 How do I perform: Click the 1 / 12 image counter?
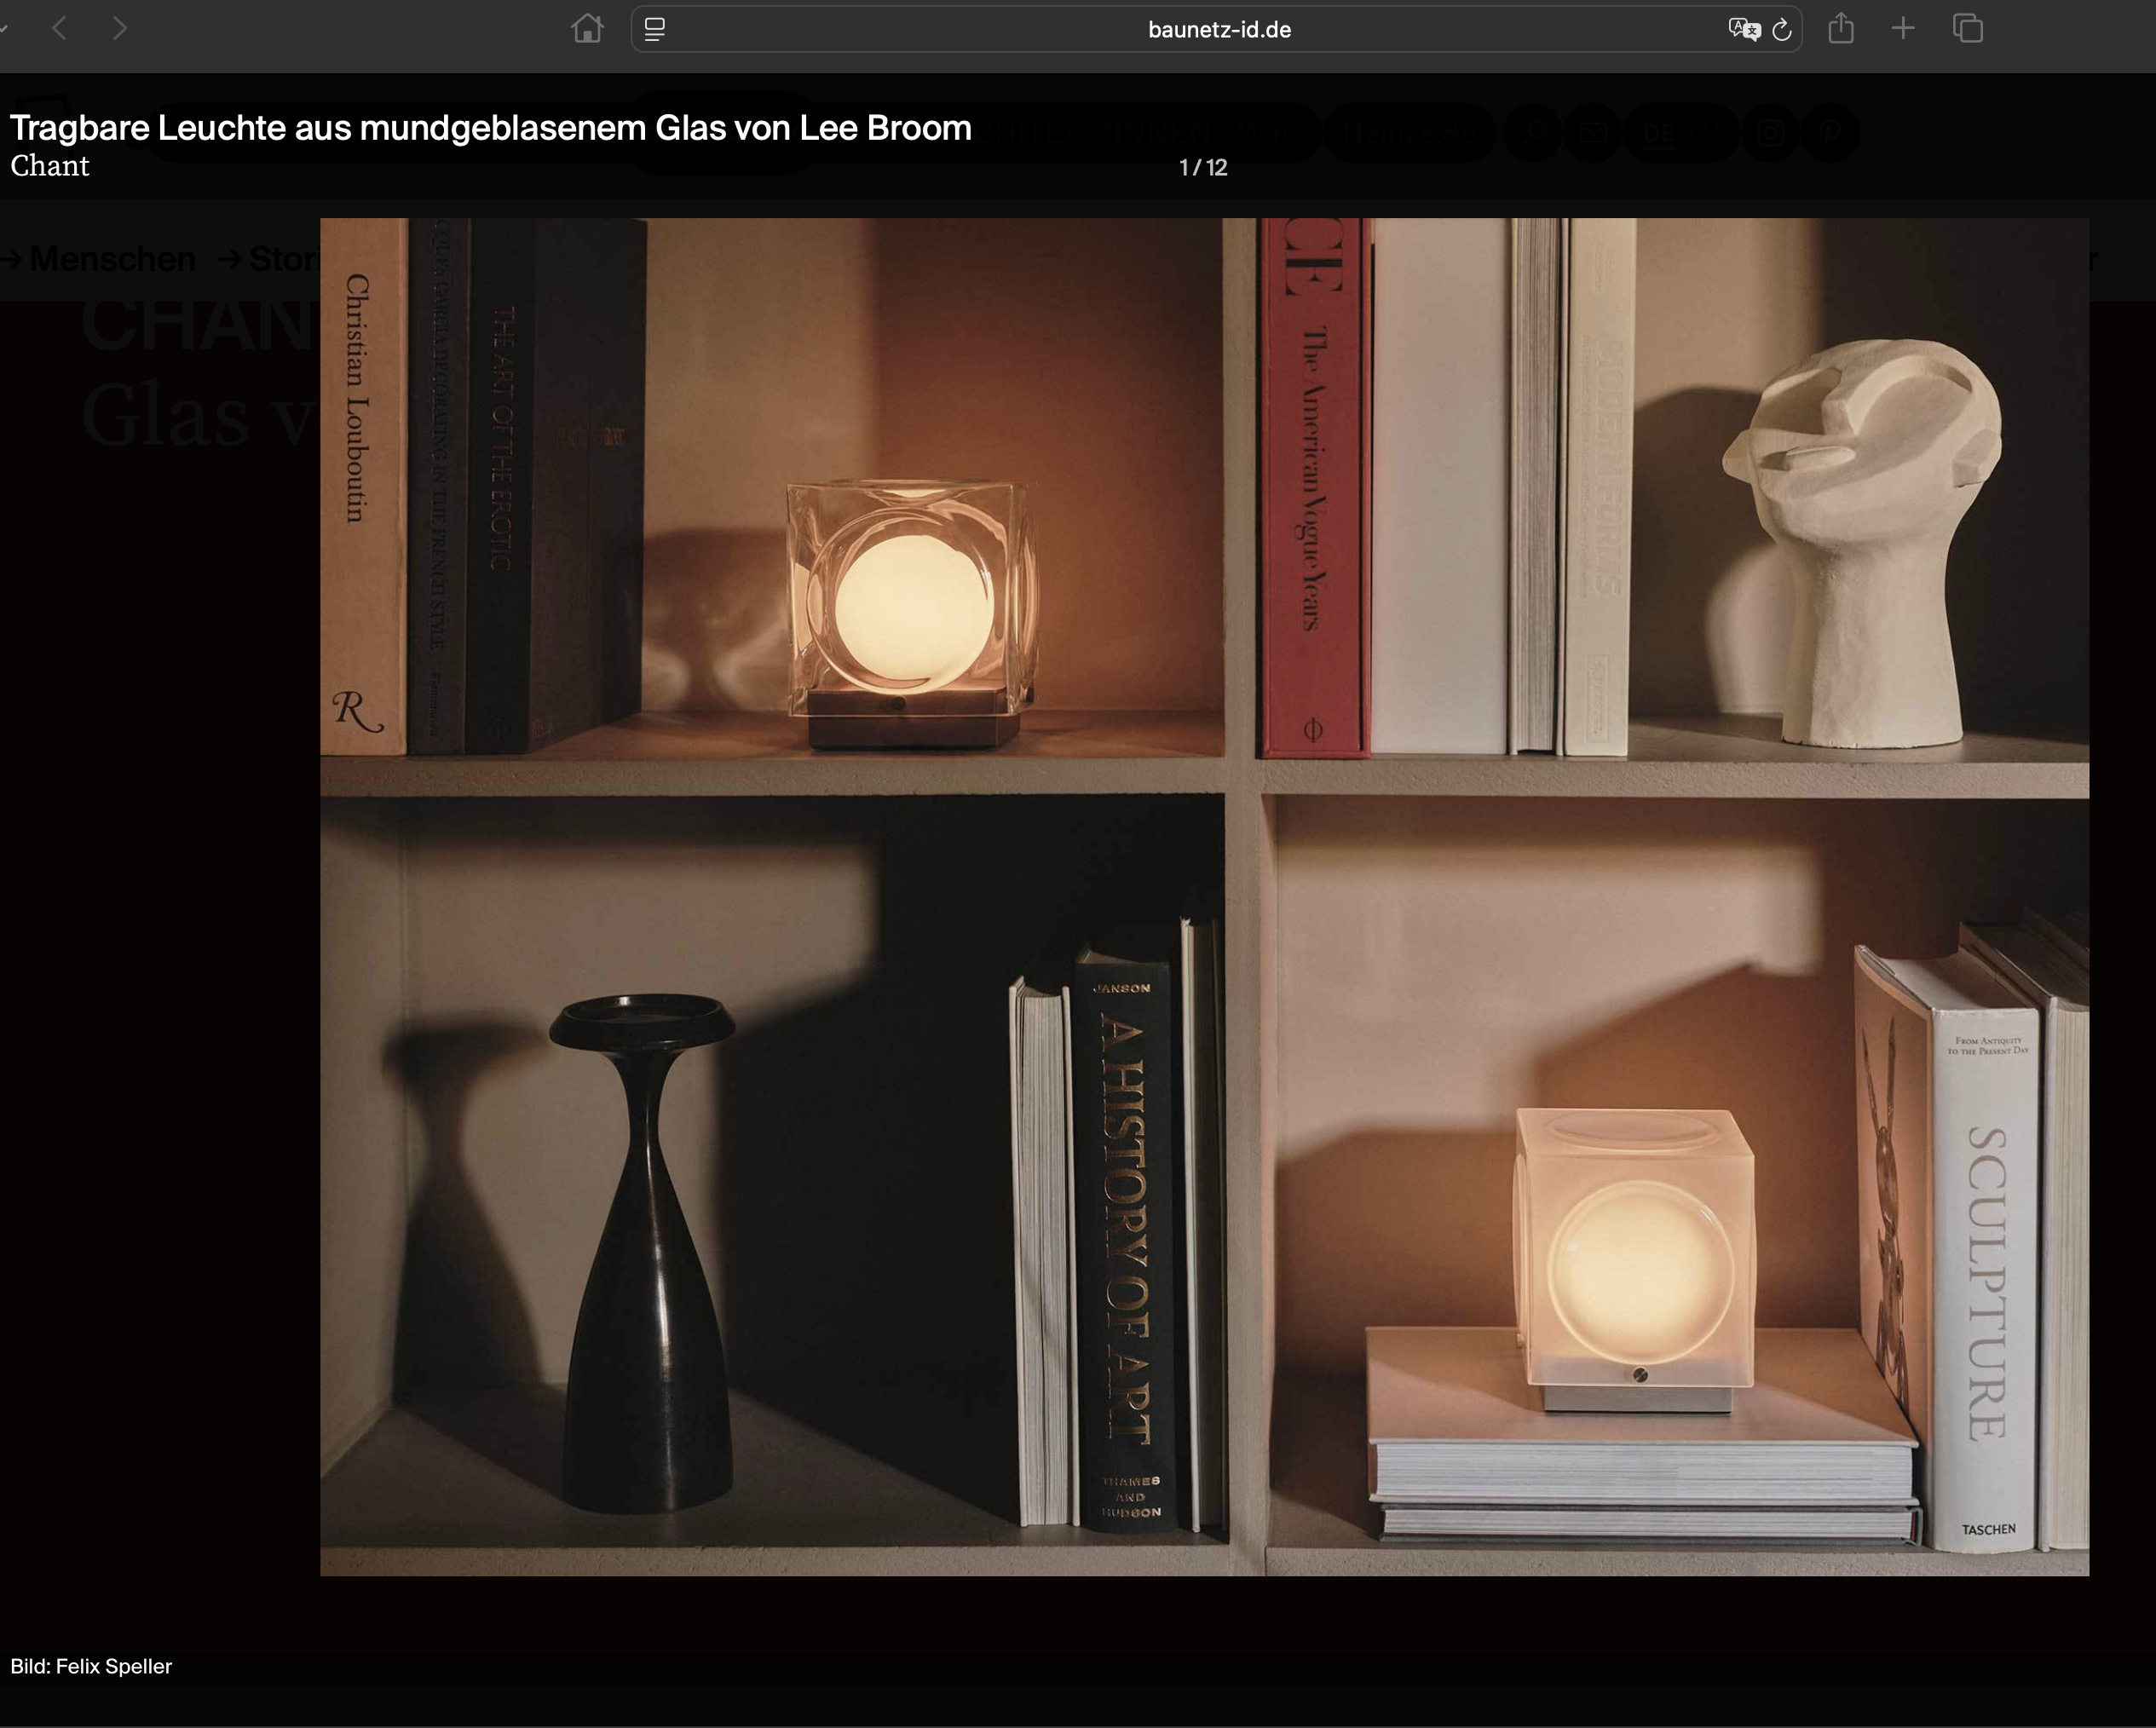pyautogui.click(x=1203, y=167)
